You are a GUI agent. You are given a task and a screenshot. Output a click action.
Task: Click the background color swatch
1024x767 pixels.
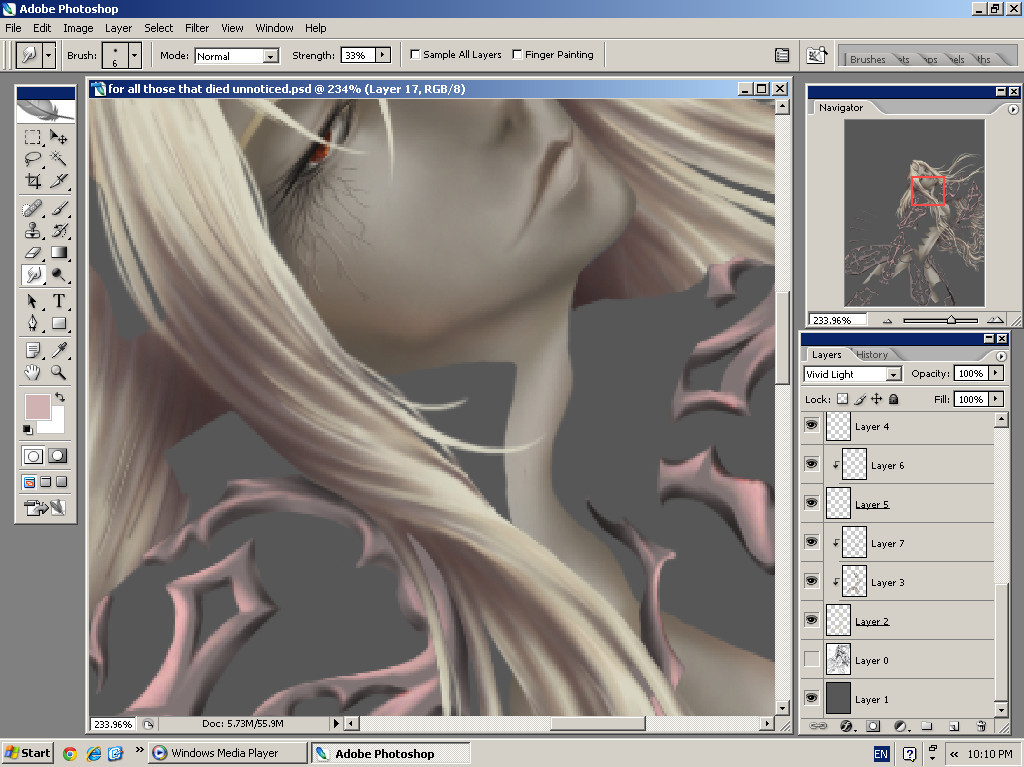[56, 423]
